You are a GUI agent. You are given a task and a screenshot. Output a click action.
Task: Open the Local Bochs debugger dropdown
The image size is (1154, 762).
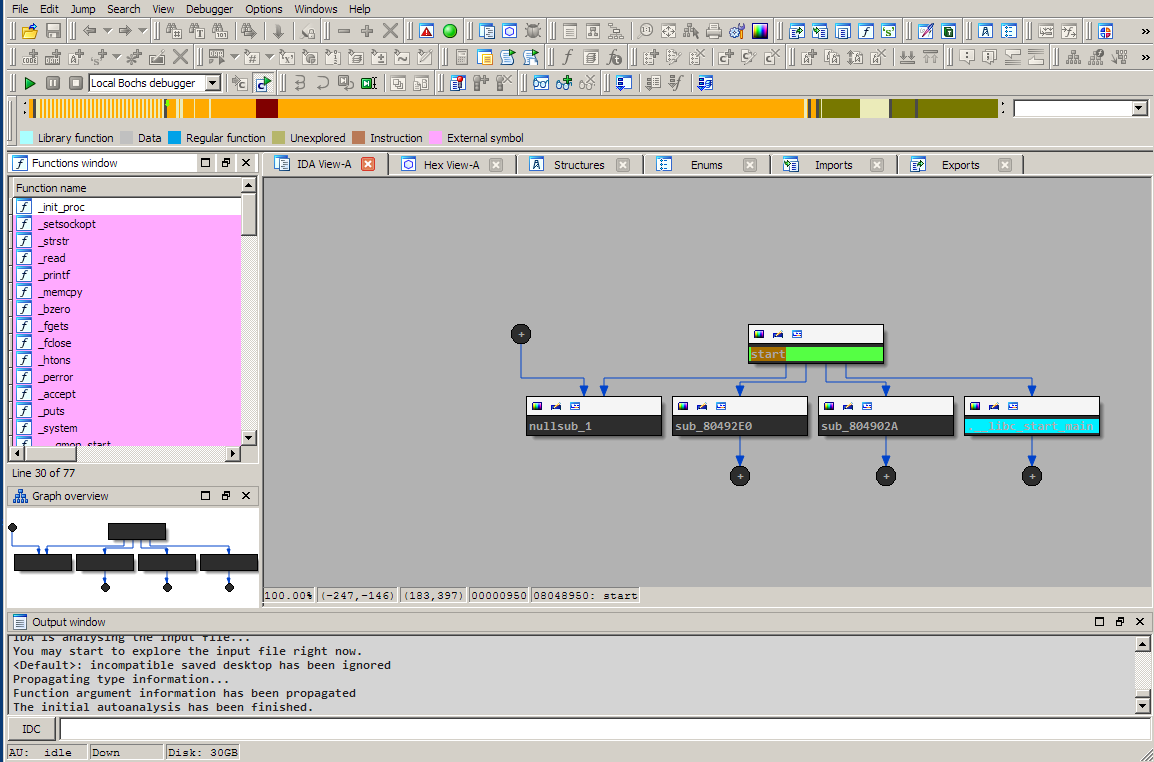(x=213, y=83)
